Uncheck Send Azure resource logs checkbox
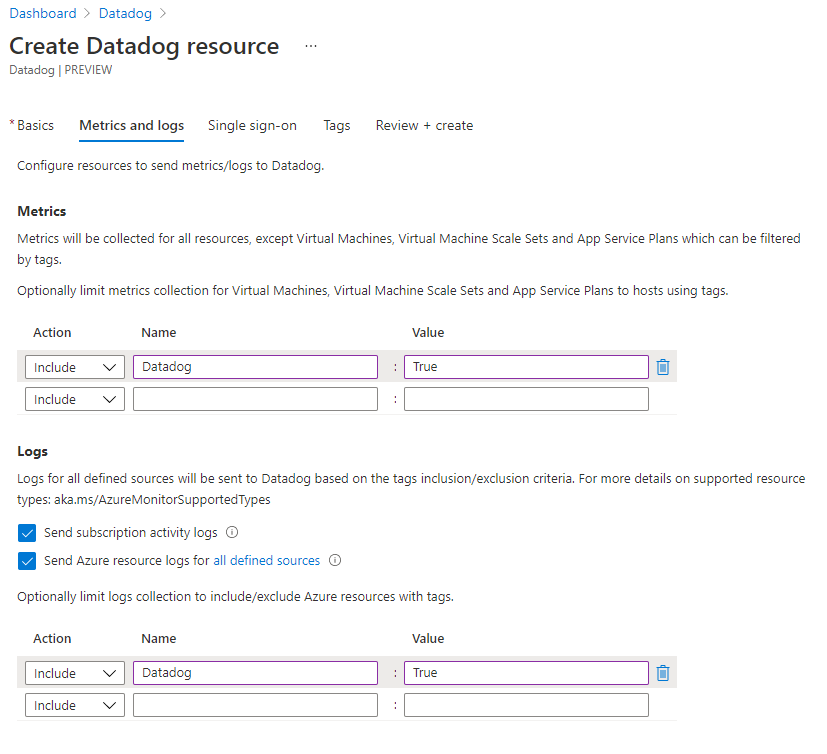The height and width of the screenshot is (754, 827). [27, 561]
